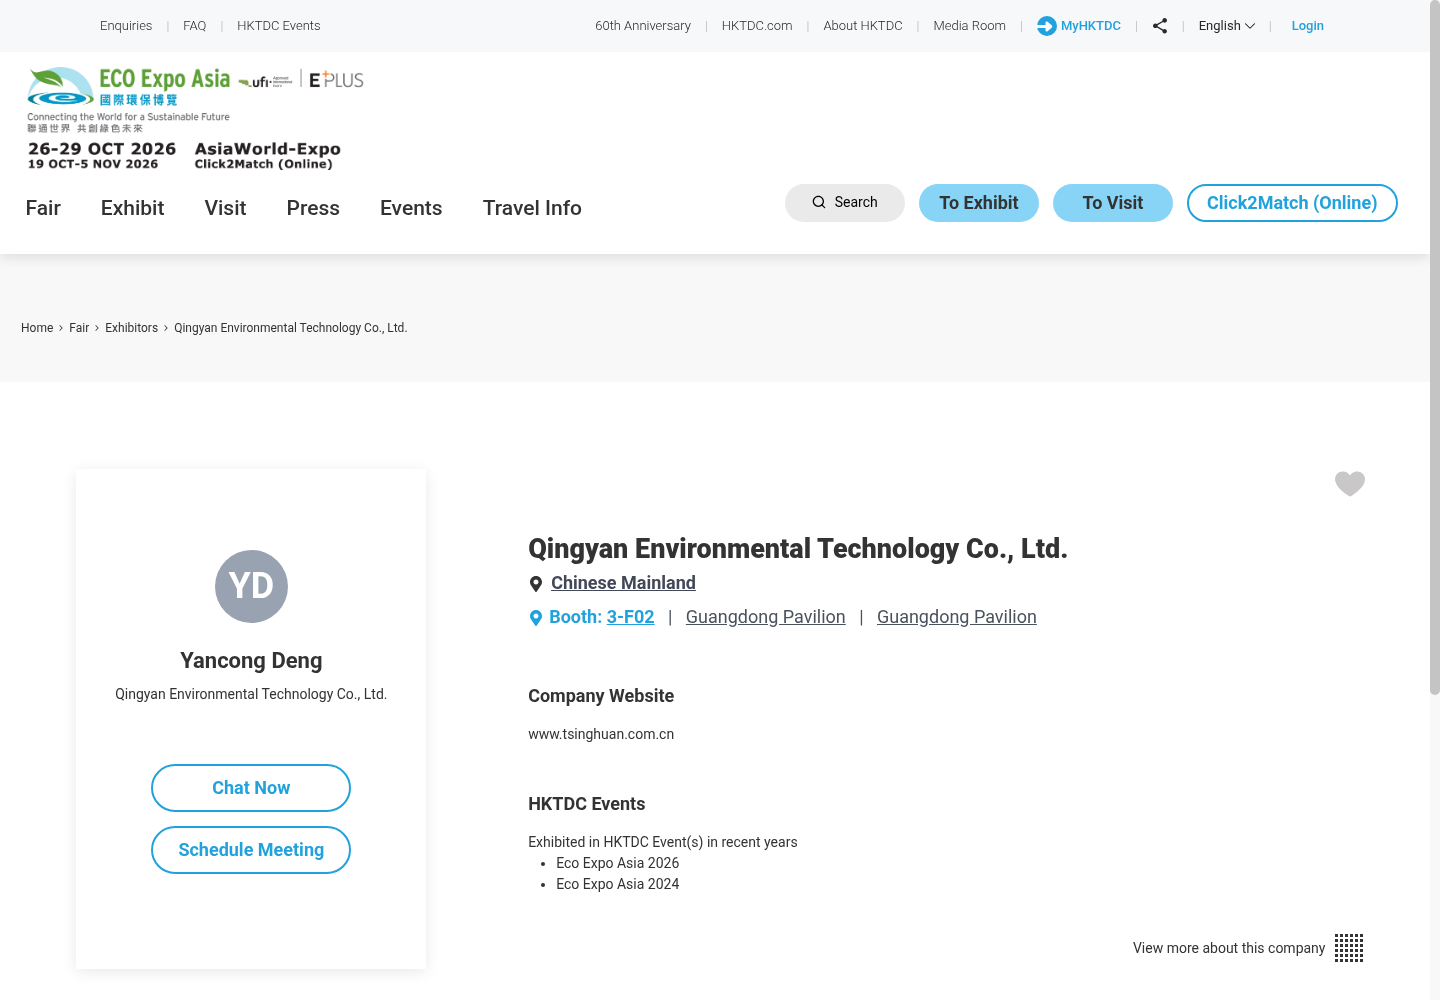The image size is (1440, 1000).
Task: Add exhibitor to favorites with heart icon
Action: tap(1350, 484)
